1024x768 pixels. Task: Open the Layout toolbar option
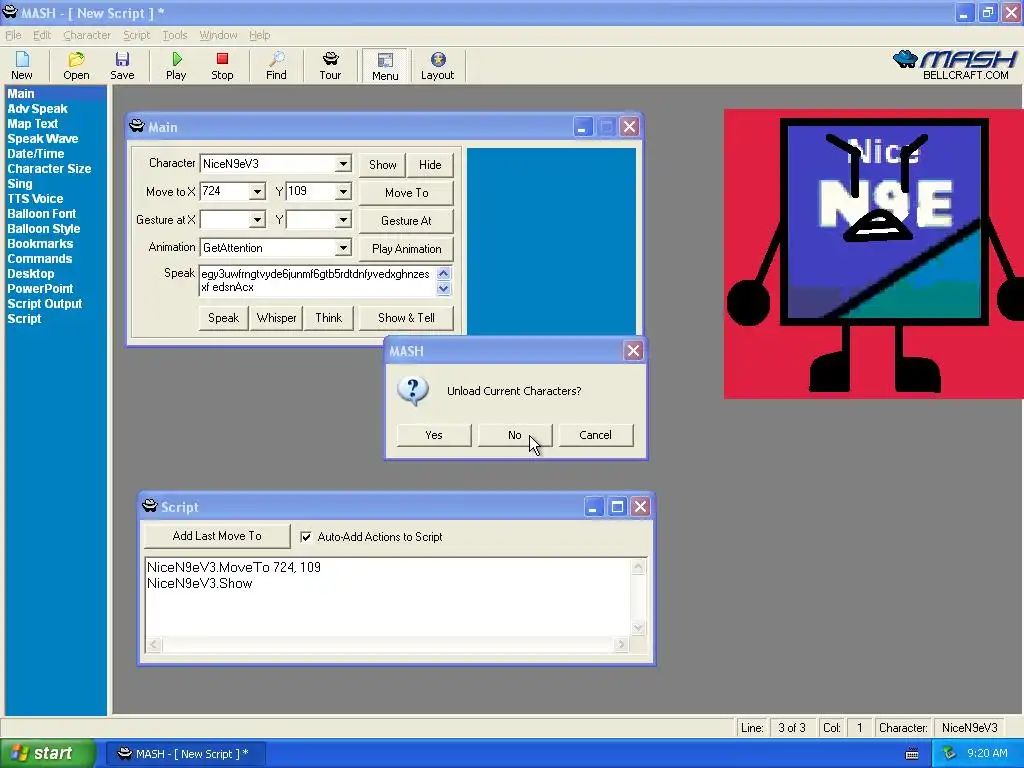tap(438, 66)
